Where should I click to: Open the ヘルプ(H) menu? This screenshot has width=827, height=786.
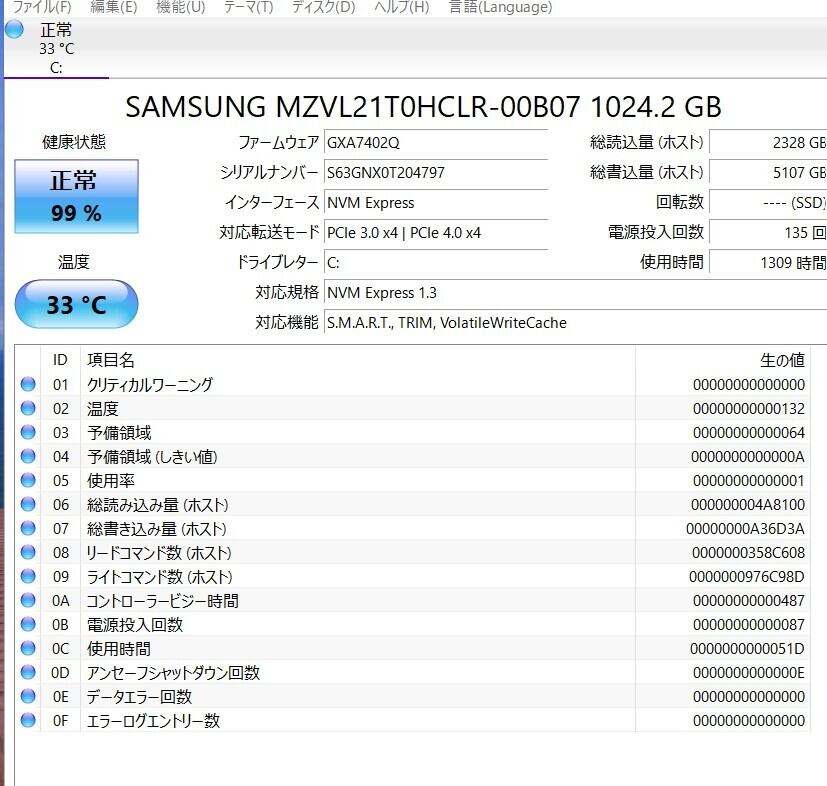(x=402, y=7)
